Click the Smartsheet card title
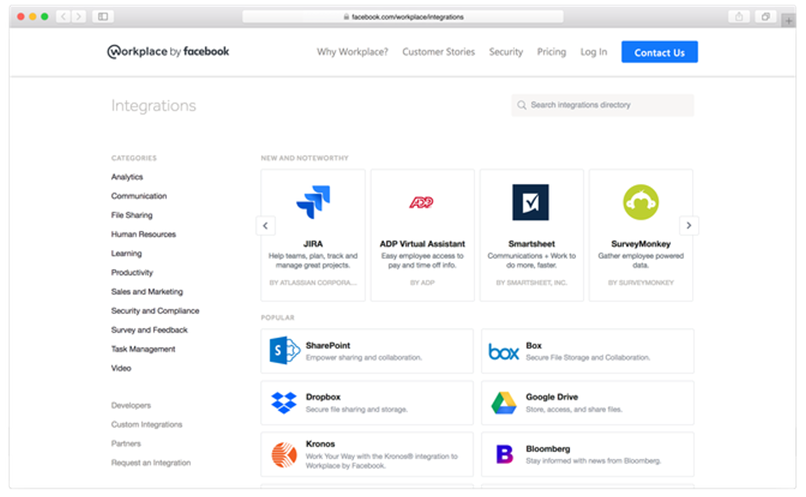The image size is (806, 497). [x=532, y=244]
